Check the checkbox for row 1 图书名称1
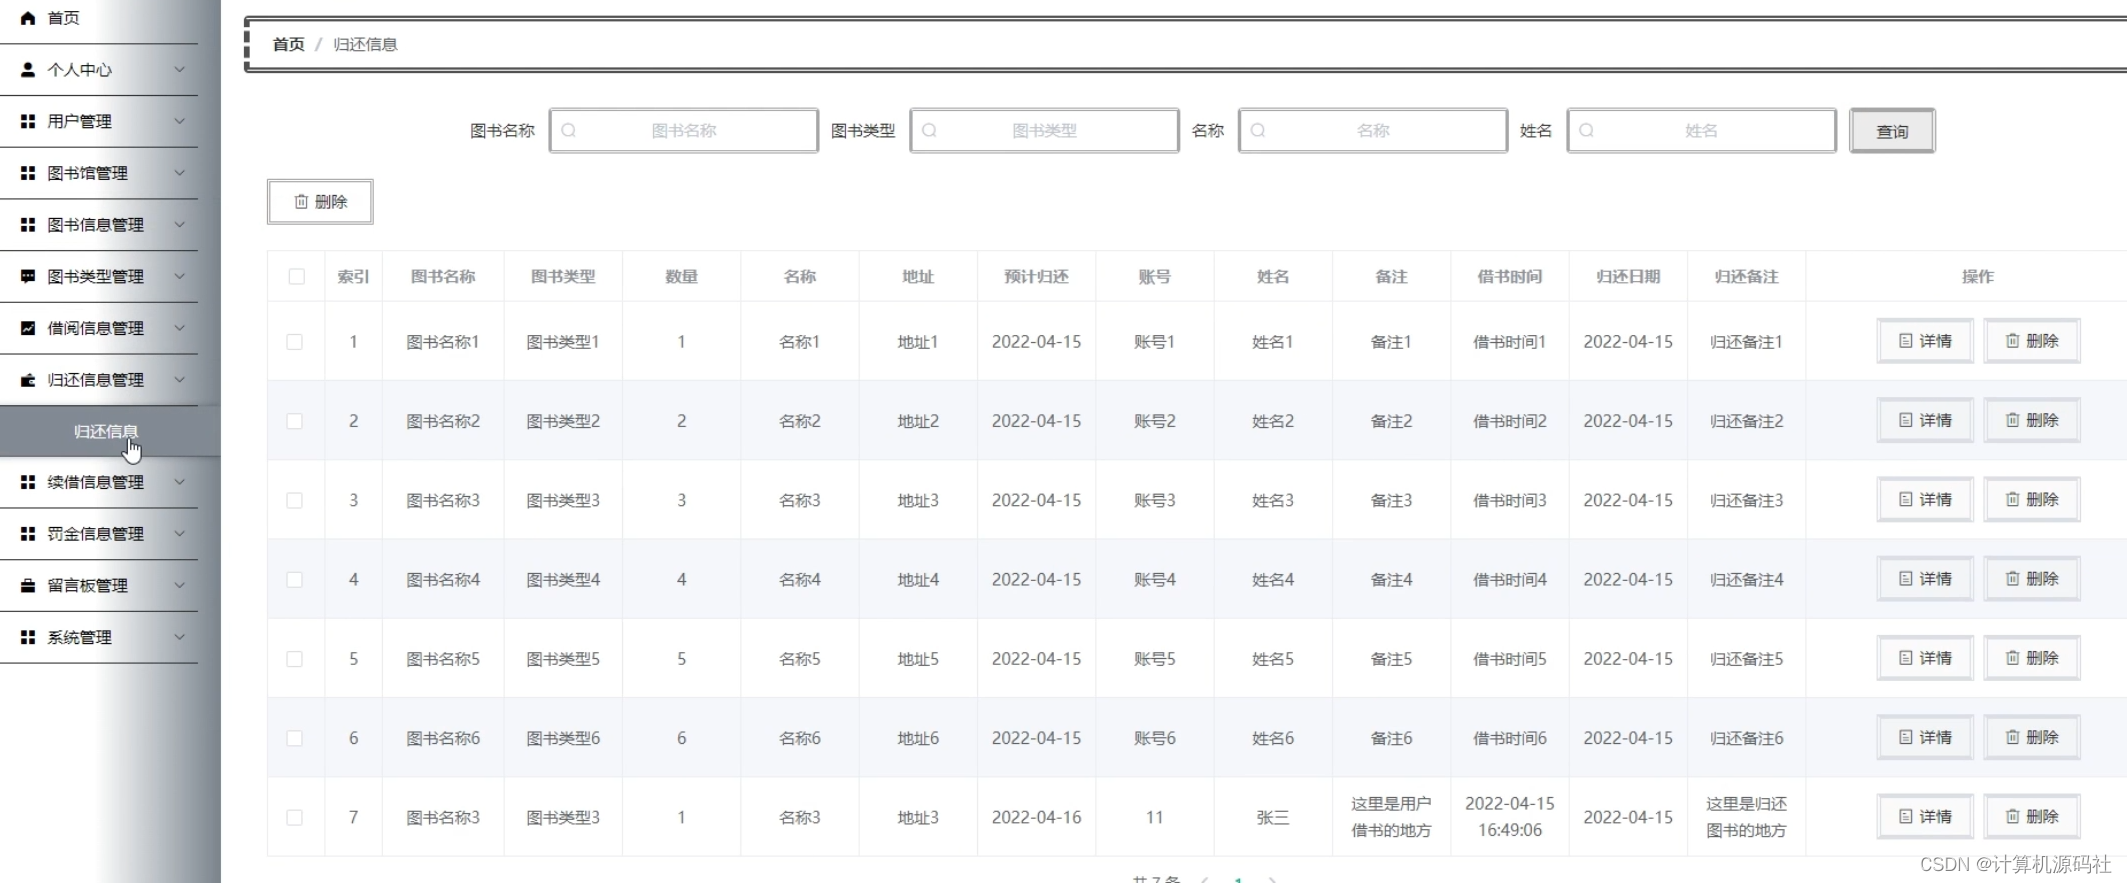The image size is (2127, 883). click(294, 342)
